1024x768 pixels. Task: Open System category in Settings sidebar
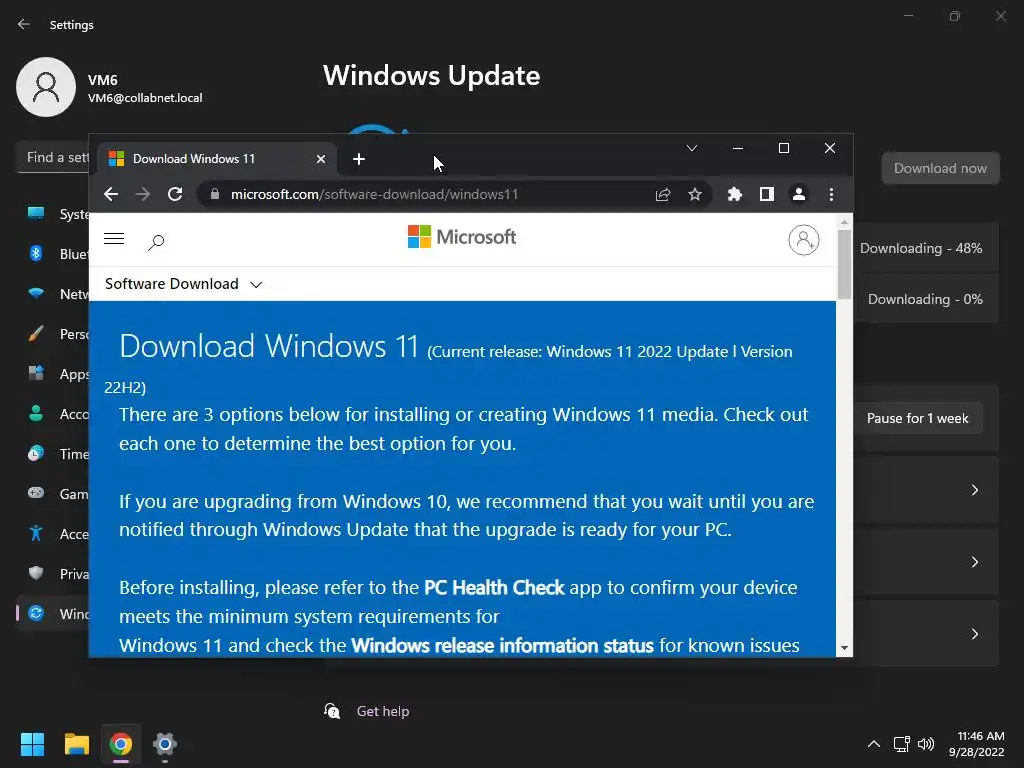(x=53, y=214)
